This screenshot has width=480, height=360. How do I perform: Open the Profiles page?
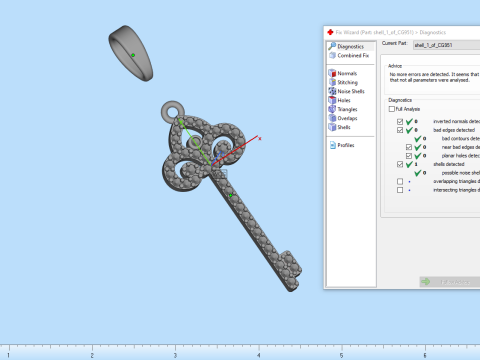[x=342, y=145]
